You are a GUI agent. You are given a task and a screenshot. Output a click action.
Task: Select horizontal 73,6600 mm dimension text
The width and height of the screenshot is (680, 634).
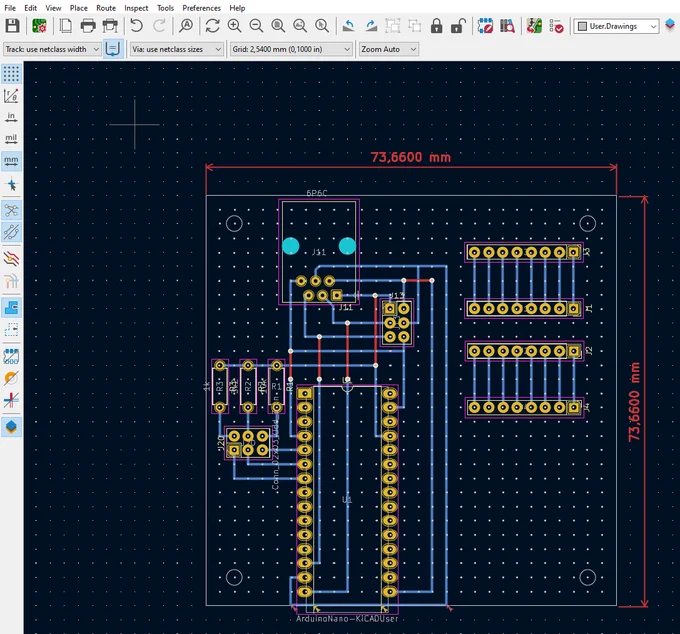point(410,157)
